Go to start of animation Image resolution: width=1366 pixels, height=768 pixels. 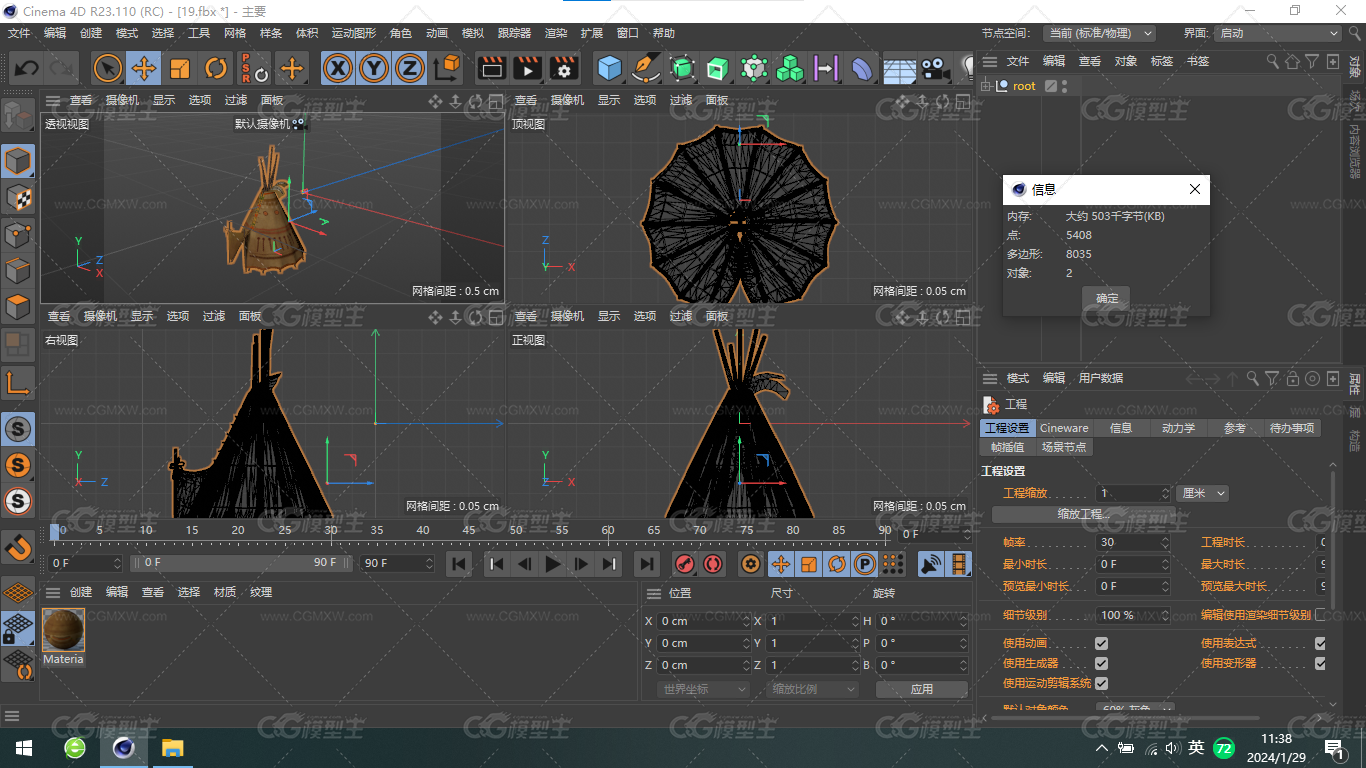pos(459,564)
